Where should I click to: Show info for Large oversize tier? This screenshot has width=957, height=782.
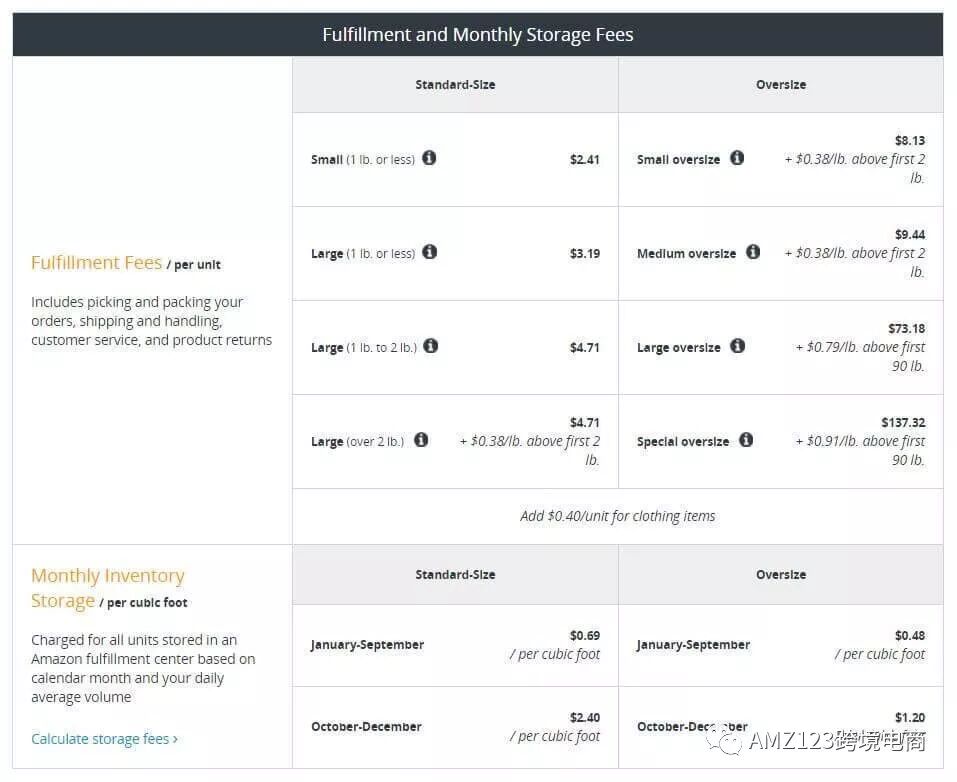pyautogui.click(x=737, y=346)
